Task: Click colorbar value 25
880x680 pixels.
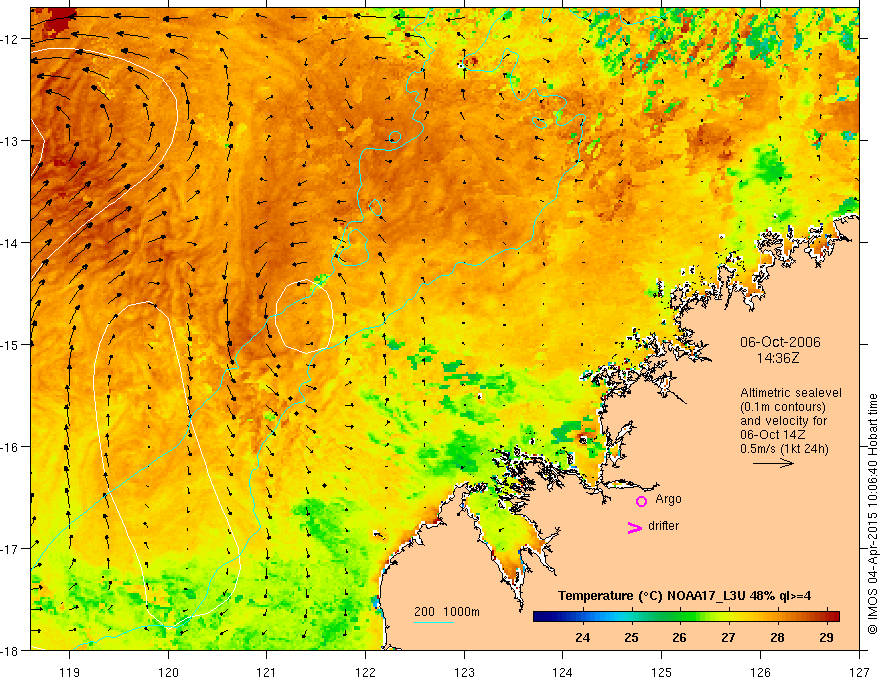Action: (x=631, y=637)
